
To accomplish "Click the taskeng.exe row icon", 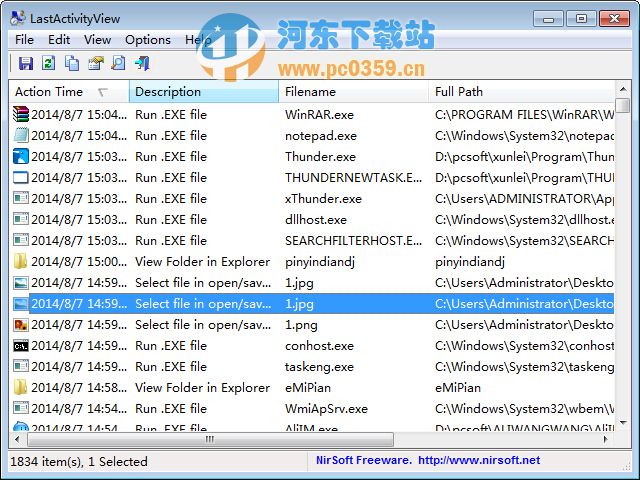I will click(x=21, y=367).
